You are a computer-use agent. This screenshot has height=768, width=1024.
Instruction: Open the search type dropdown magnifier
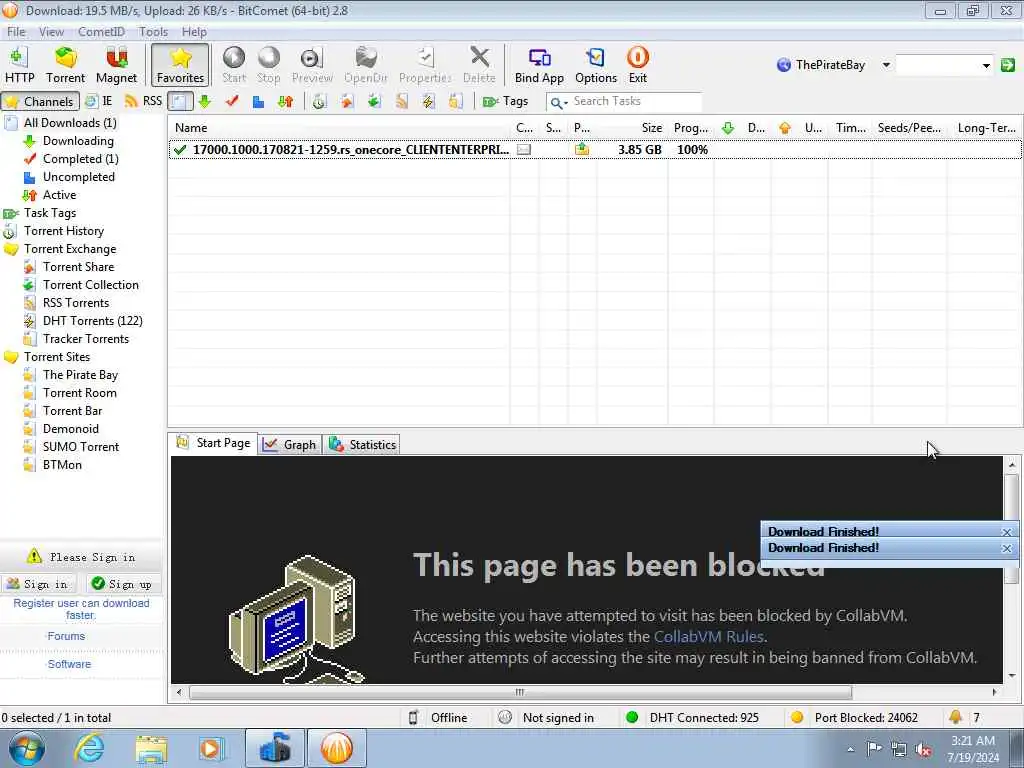[558, 103]
